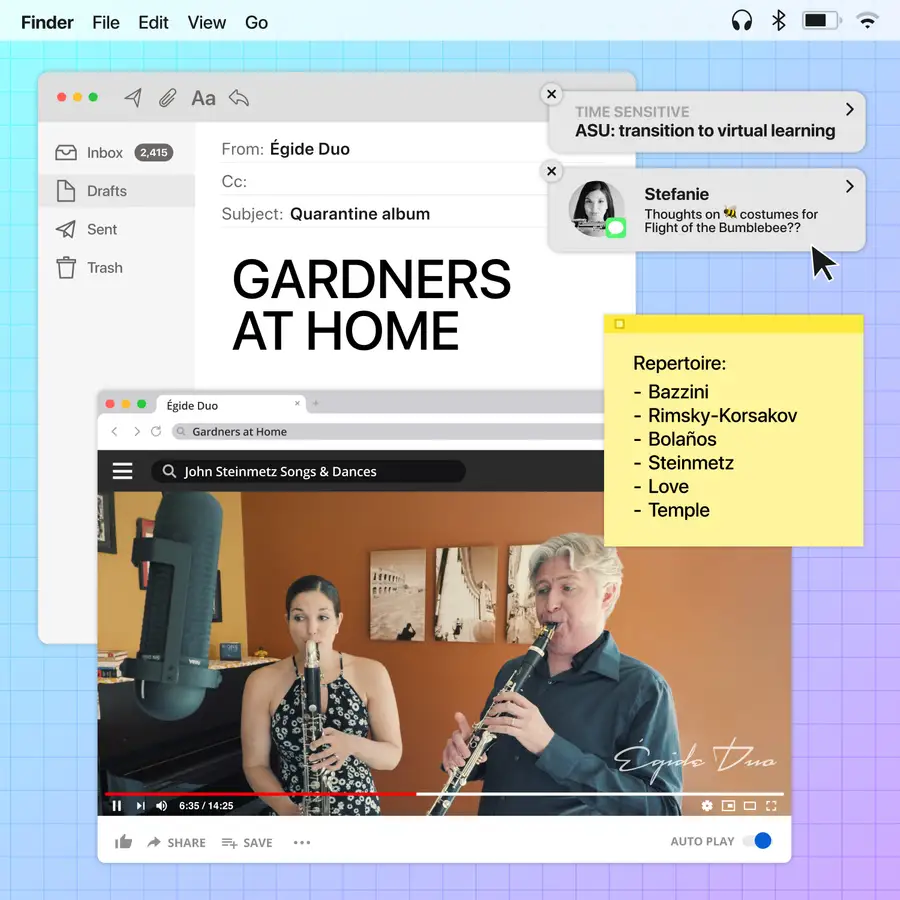The width and height of the screenshot is (900, 900).
Task: Open the hamburger menu on video site
Action: pyautogui.click(x=123, y=471)
